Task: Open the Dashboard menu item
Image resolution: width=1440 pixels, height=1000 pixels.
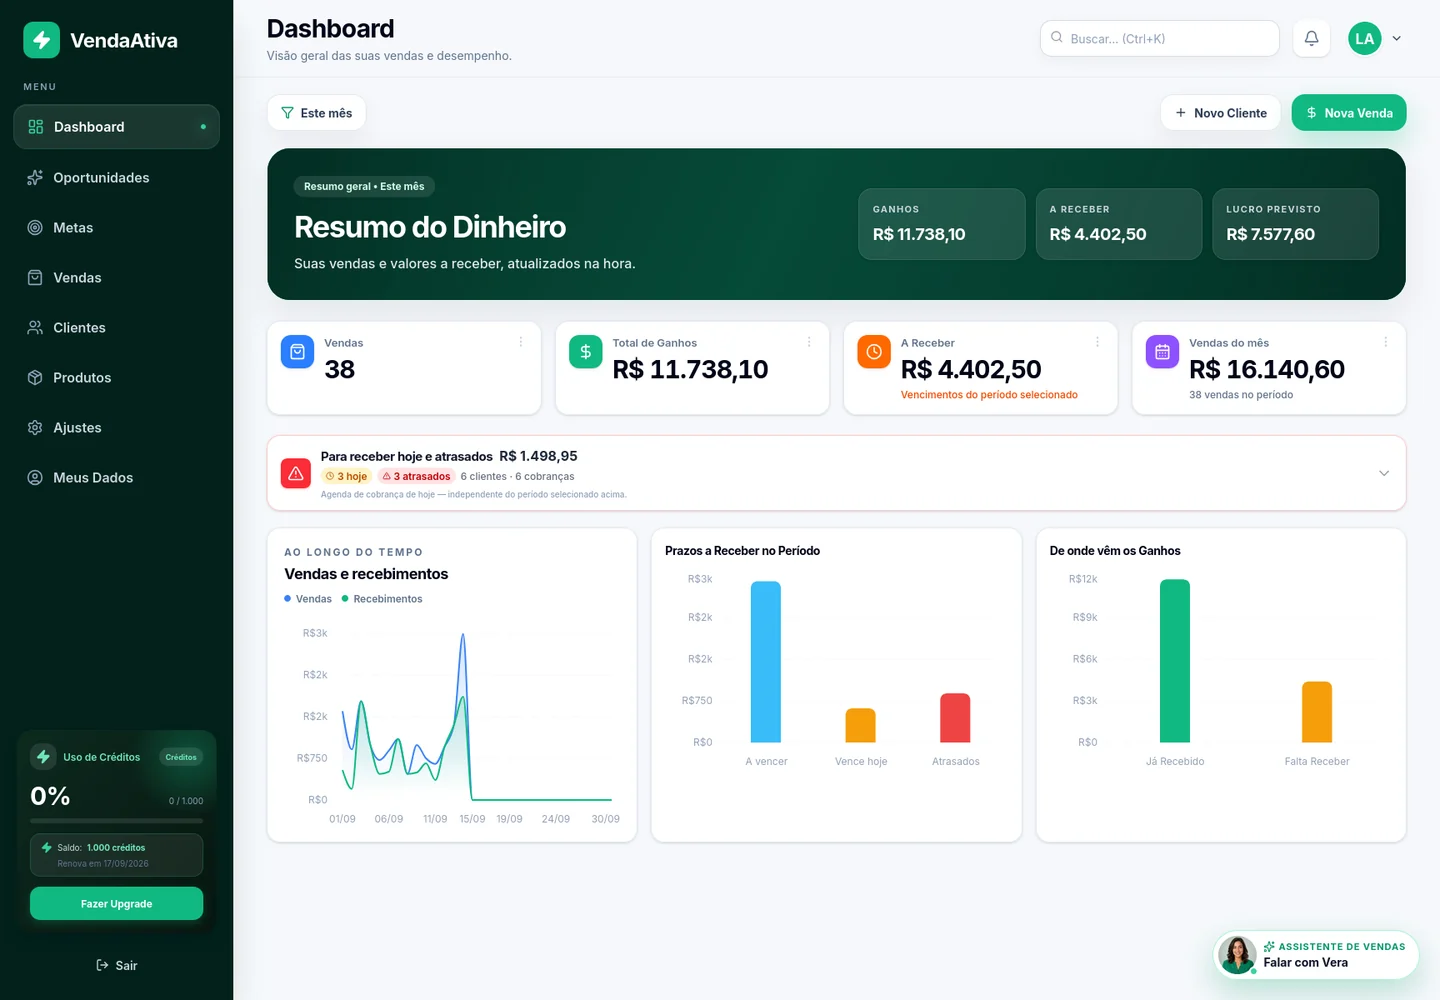Action: point(116,127)
